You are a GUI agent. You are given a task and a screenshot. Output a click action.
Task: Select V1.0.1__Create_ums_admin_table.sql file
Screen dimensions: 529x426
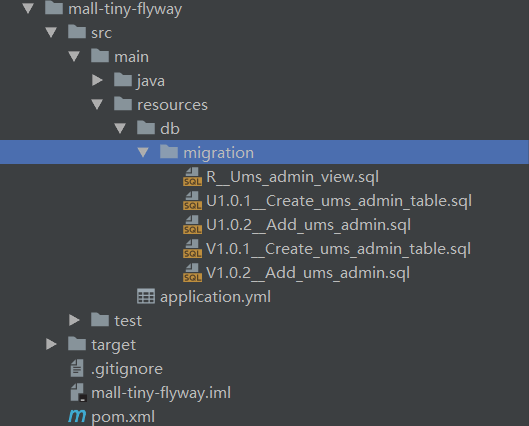(338, 249)
